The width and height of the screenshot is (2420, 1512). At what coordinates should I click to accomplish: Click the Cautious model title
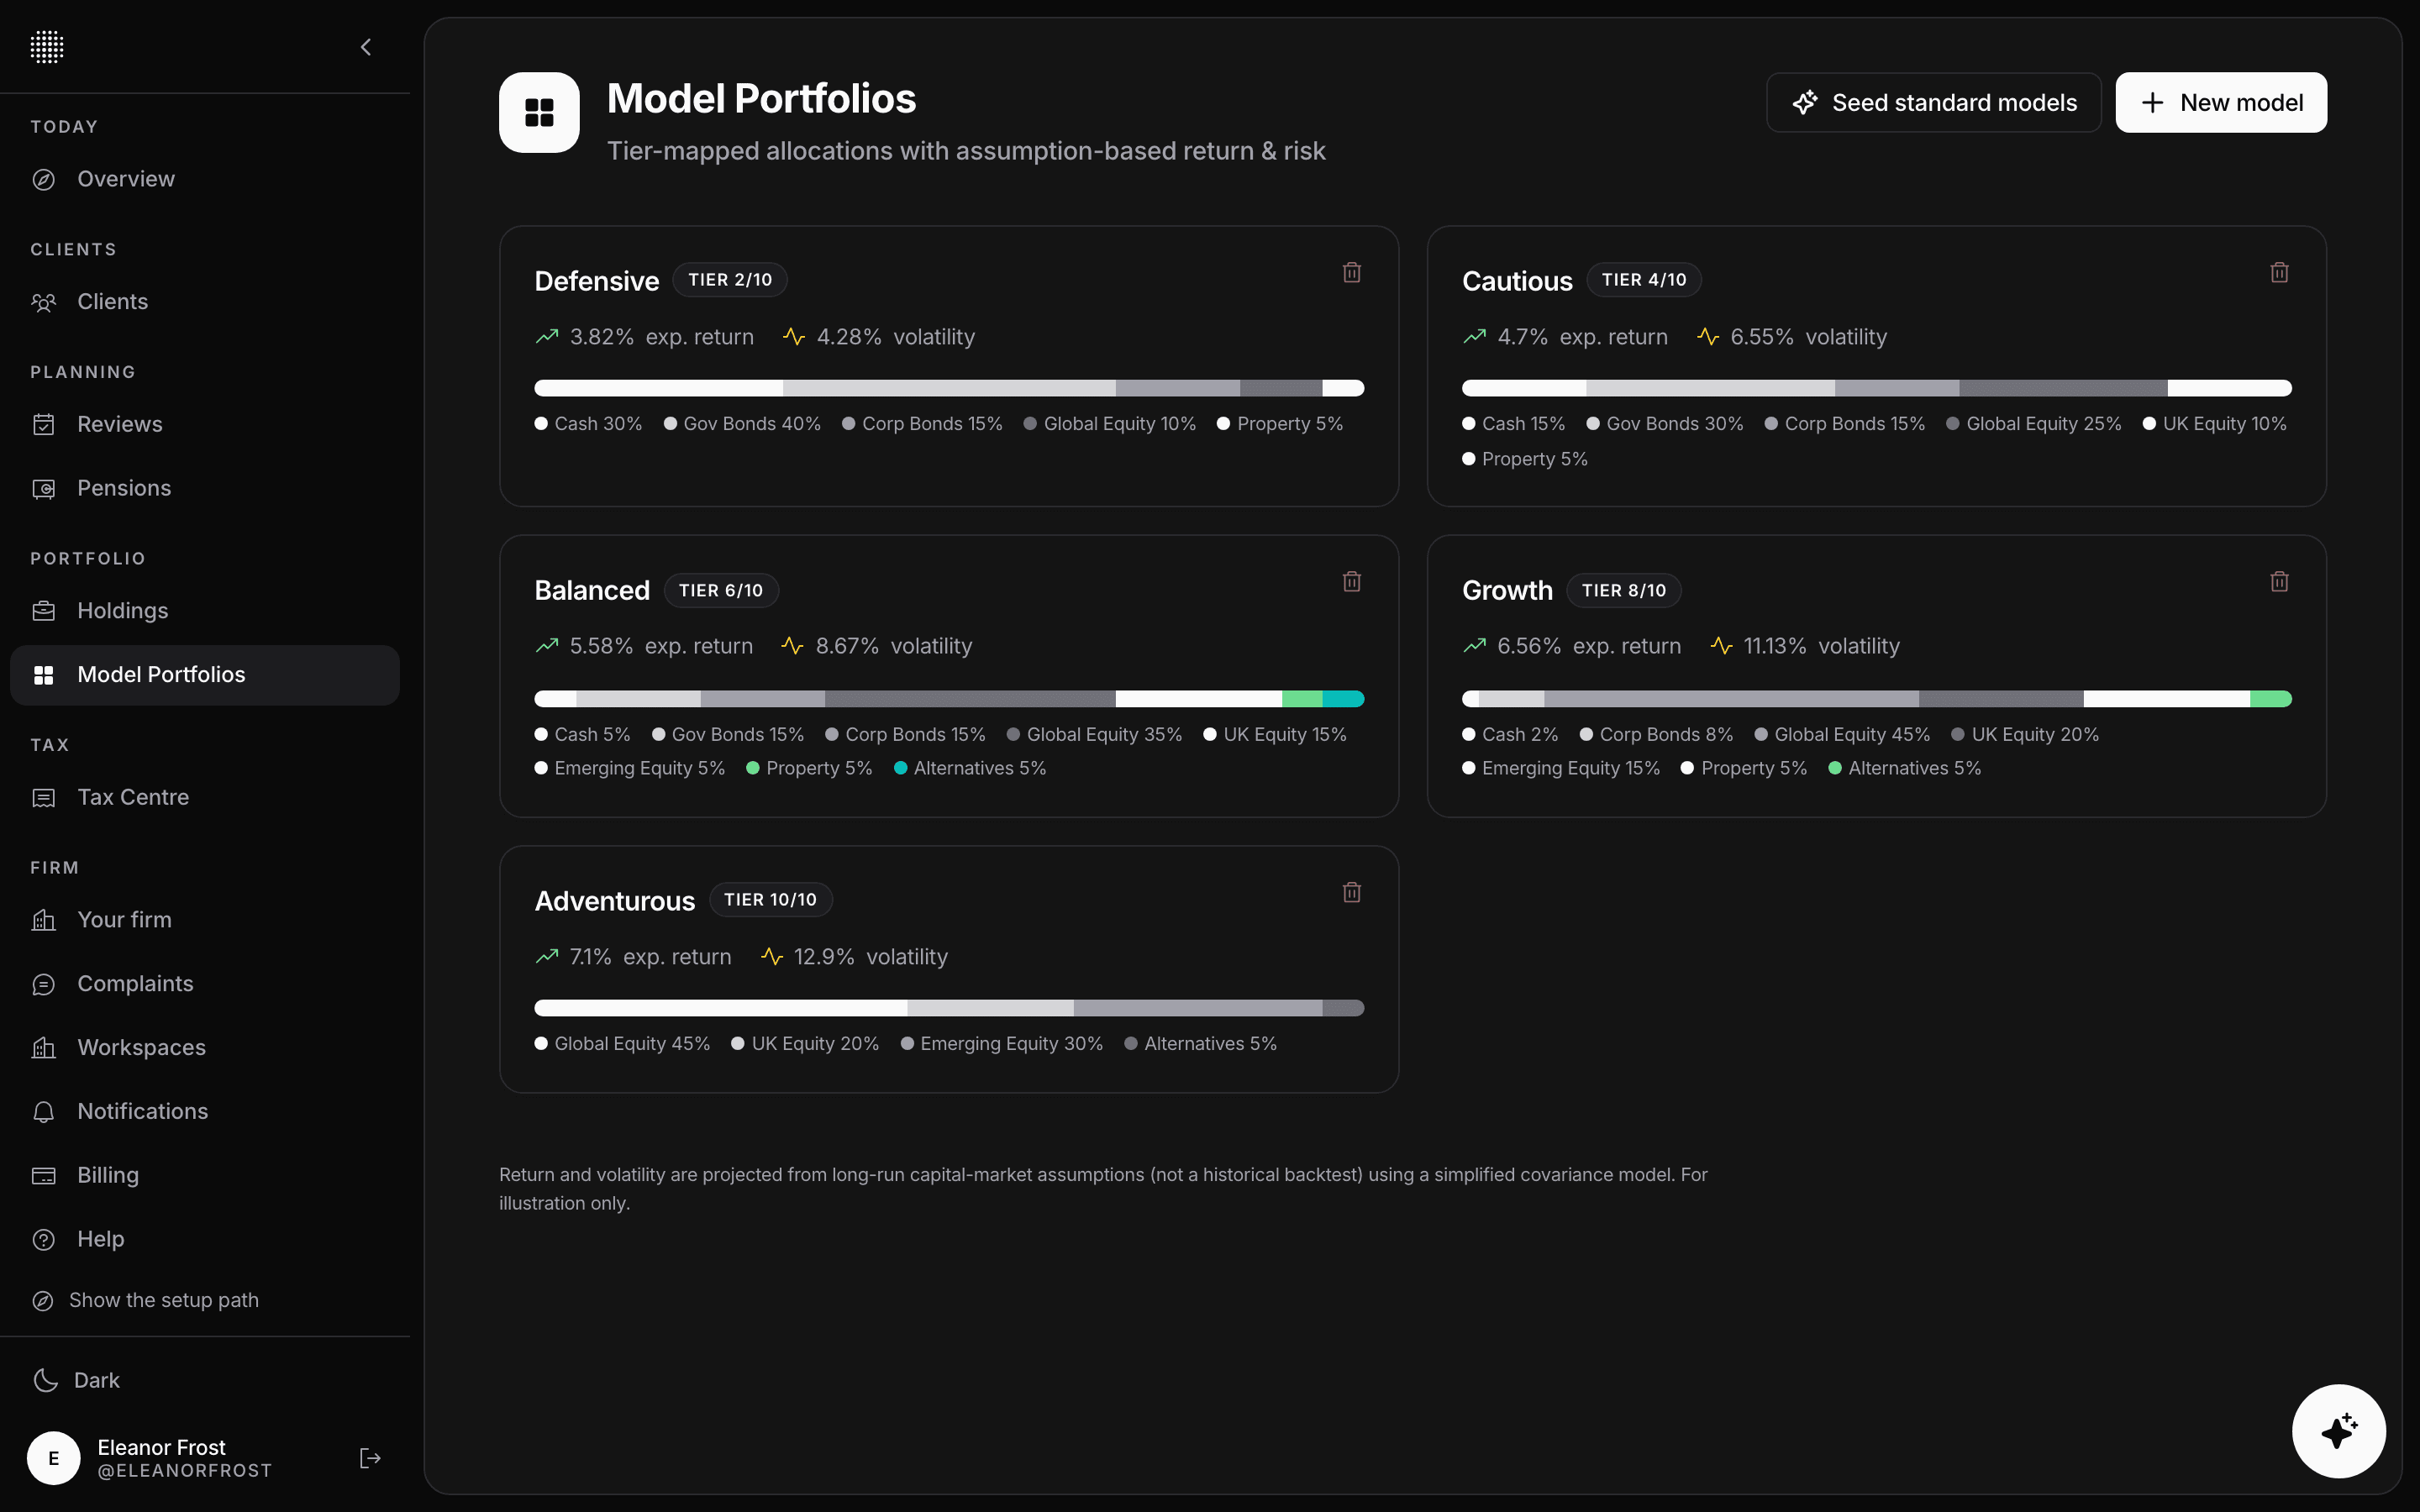coord(1517,281)
